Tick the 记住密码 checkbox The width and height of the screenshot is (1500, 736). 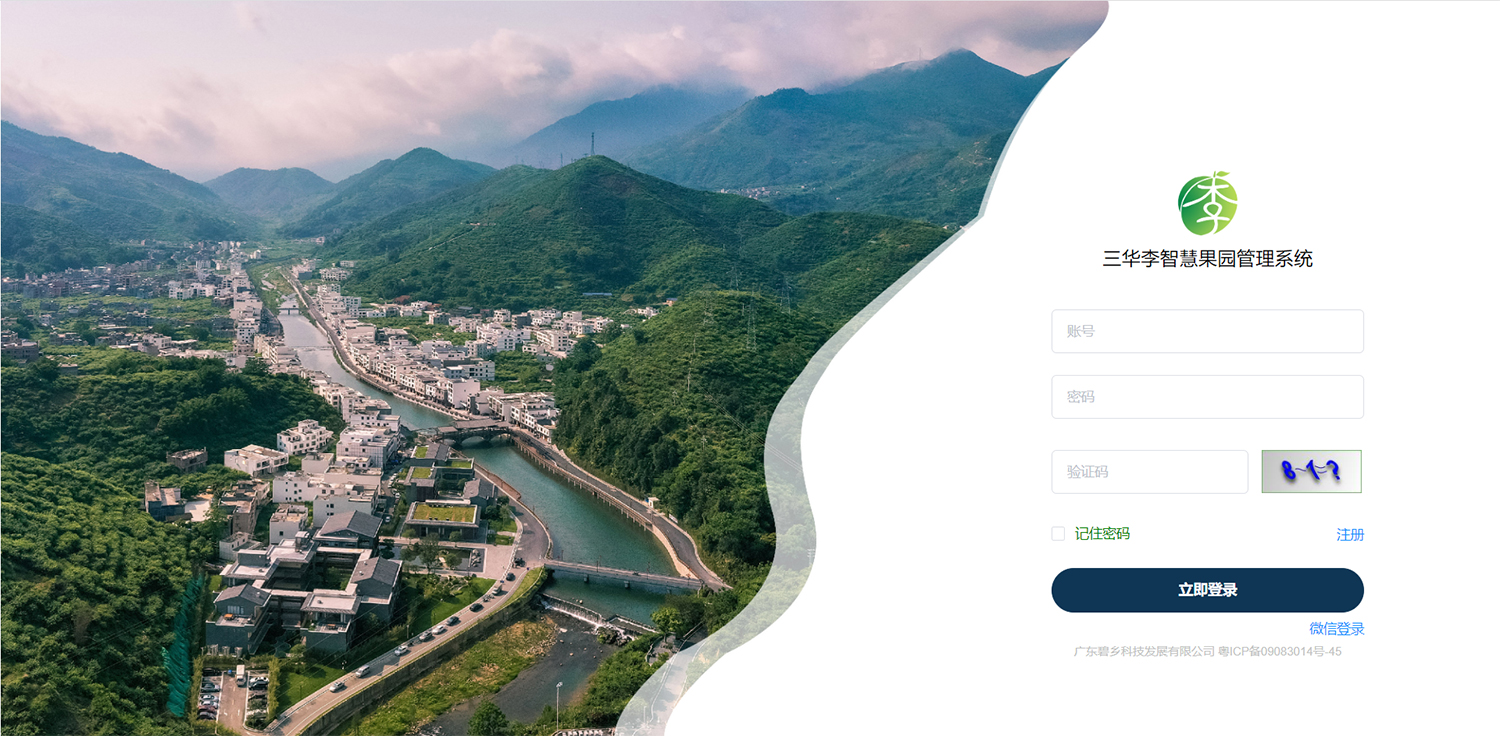click(1058, 534)
